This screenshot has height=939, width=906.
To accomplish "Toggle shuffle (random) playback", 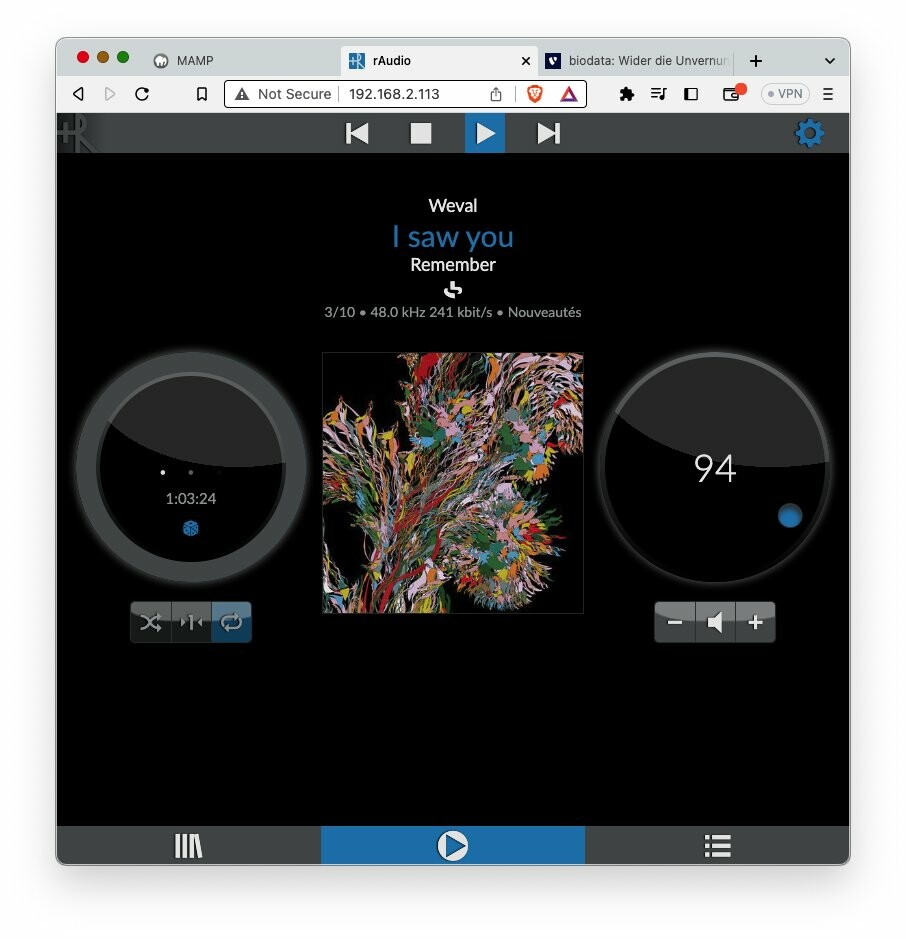I will (x=151, y=622).
